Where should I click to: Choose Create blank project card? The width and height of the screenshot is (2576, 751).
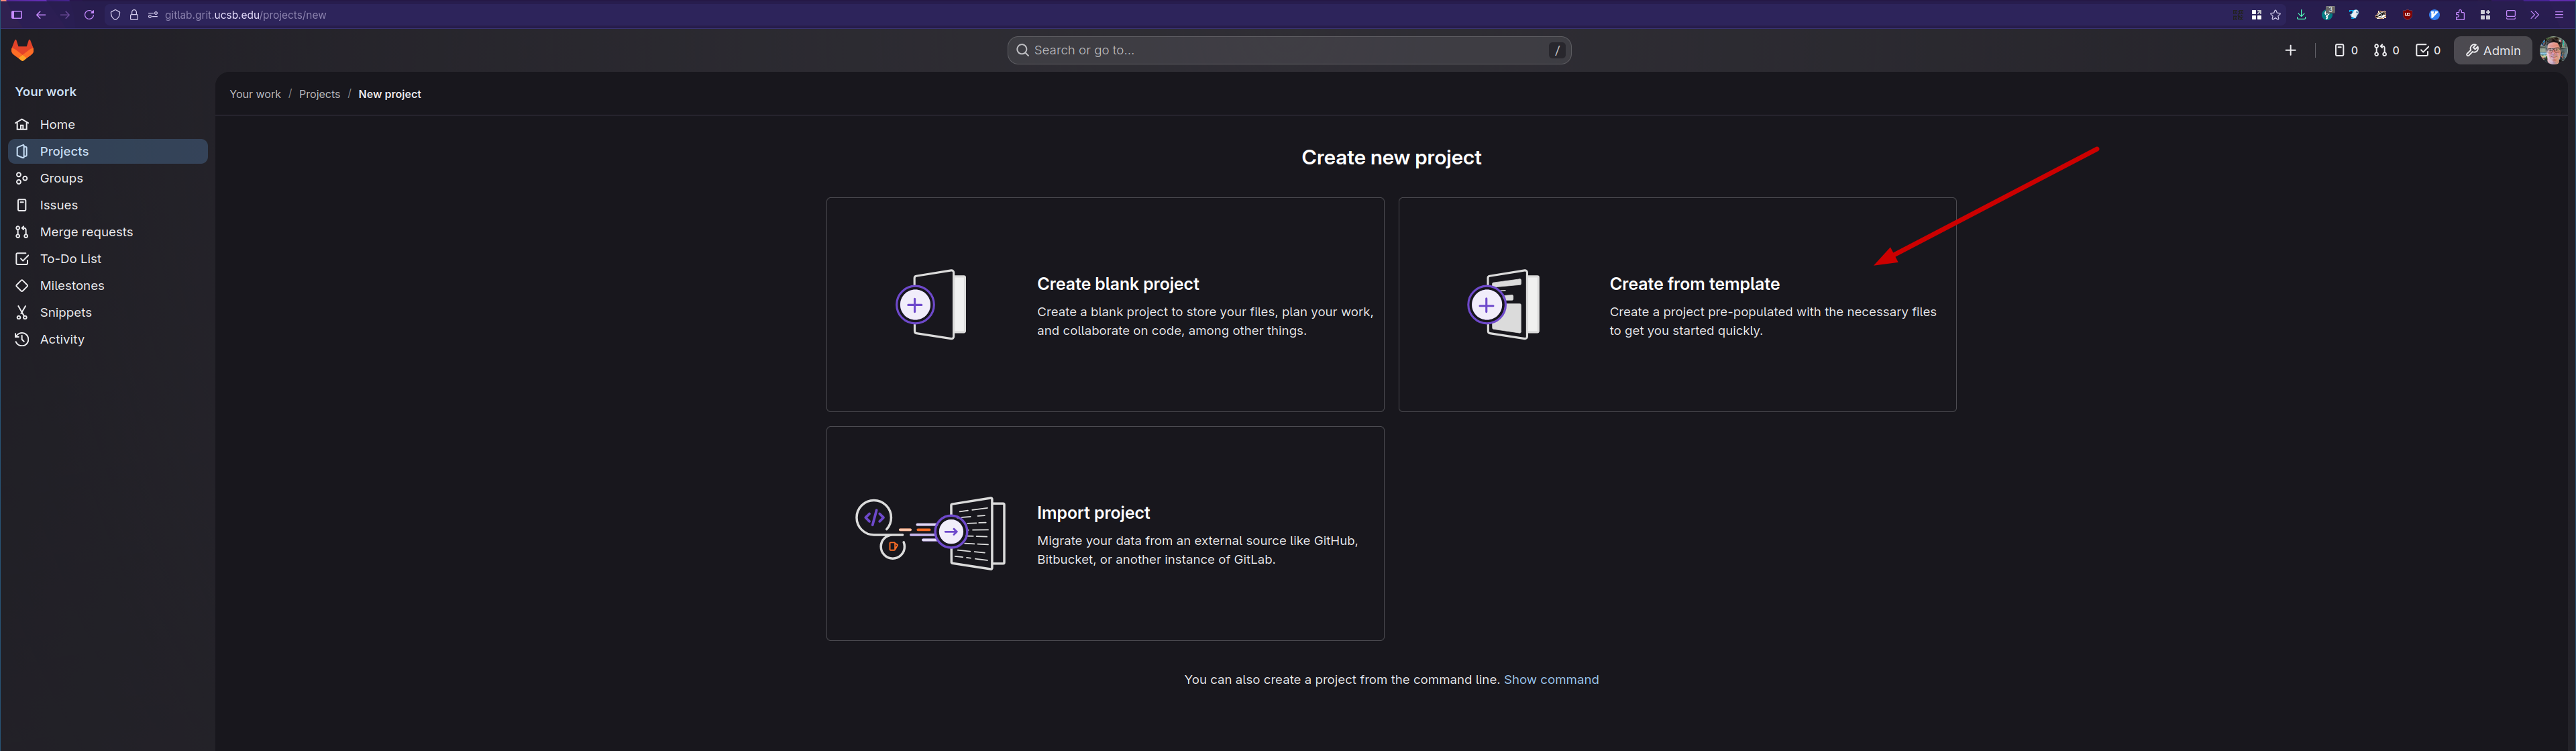point(1104,304)
